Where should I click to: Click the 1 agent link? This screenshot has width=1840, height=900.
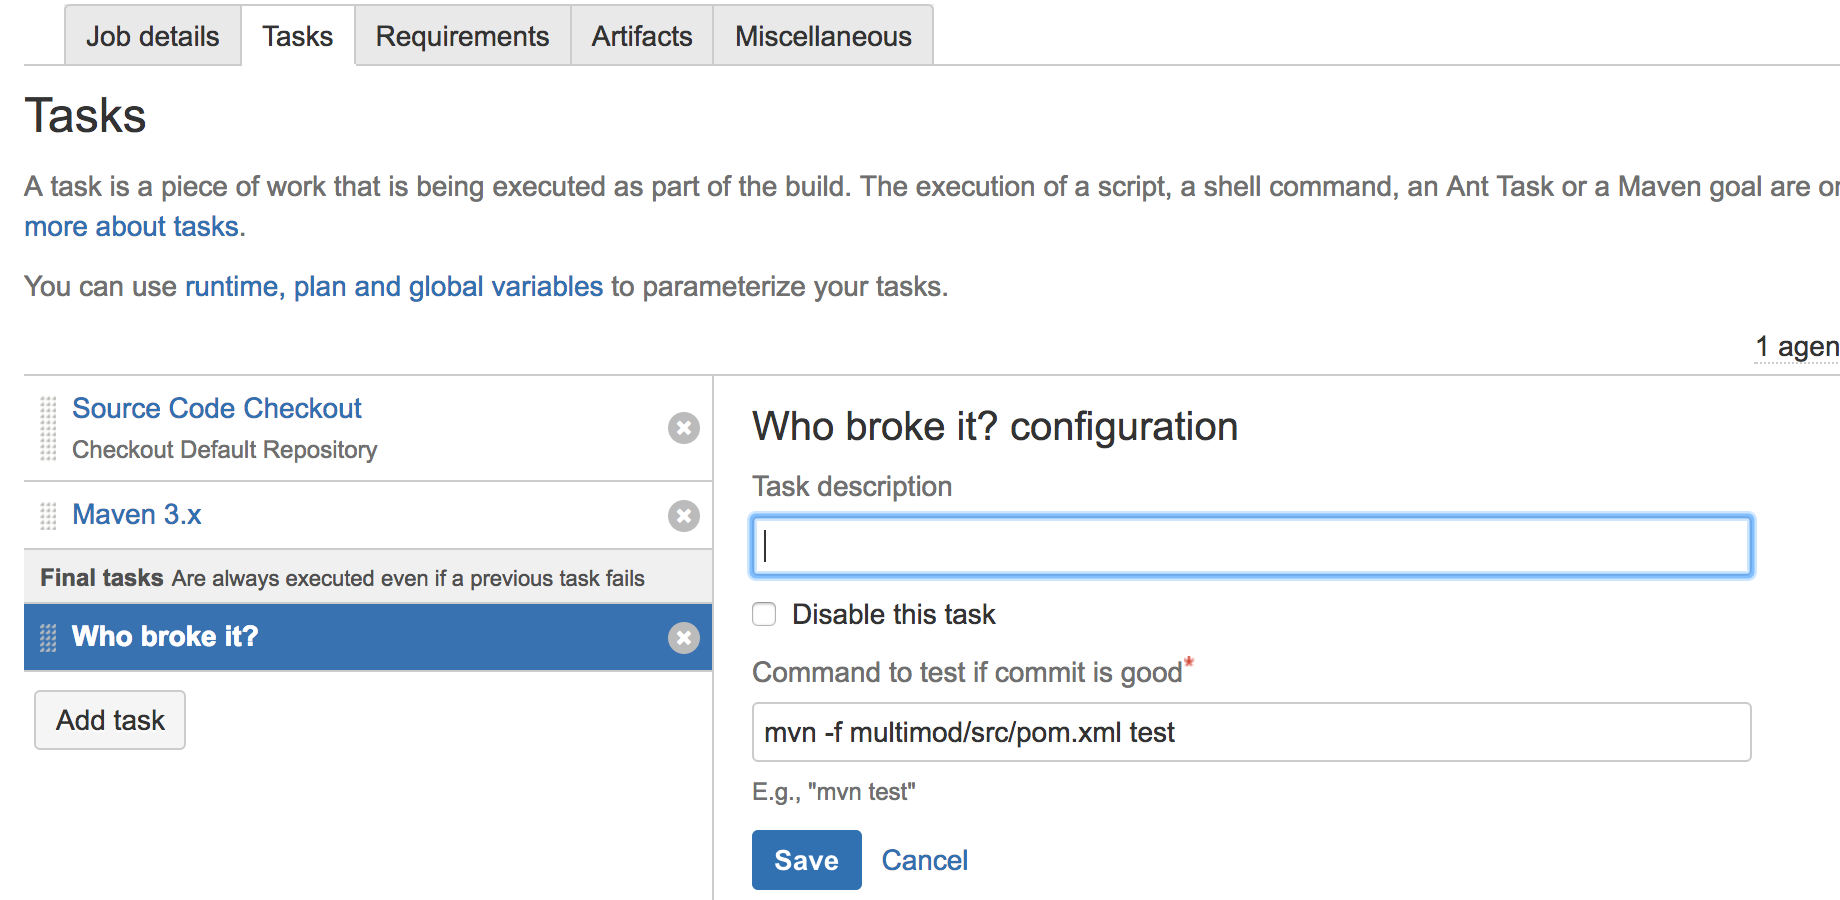point(1796,346)
